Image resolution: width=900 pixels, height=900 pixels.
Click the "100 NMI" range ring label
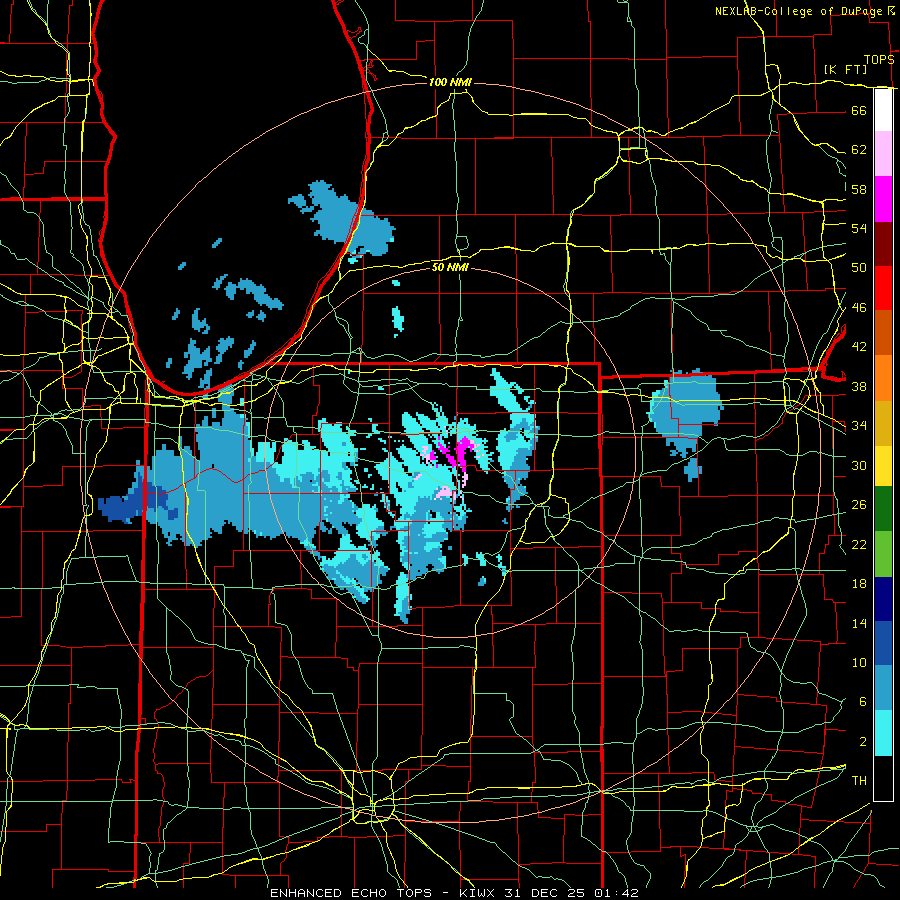(450, 82)
